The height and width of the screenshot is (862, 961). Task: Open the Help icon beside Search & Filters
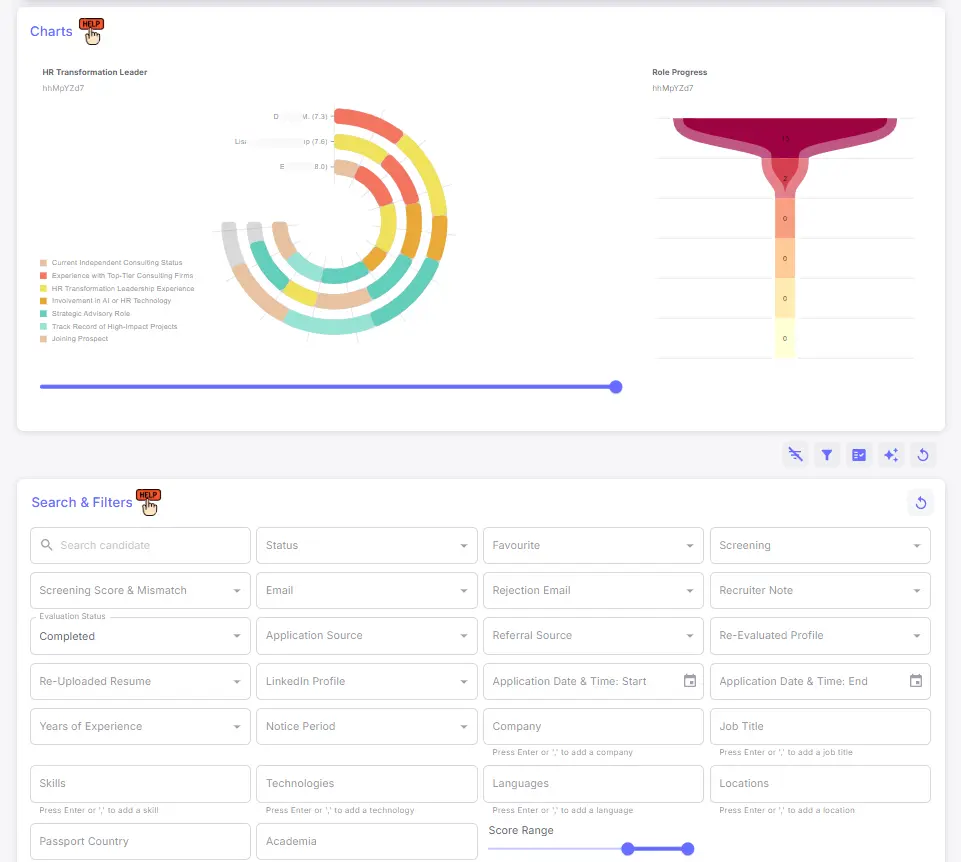tap(148, 502)
